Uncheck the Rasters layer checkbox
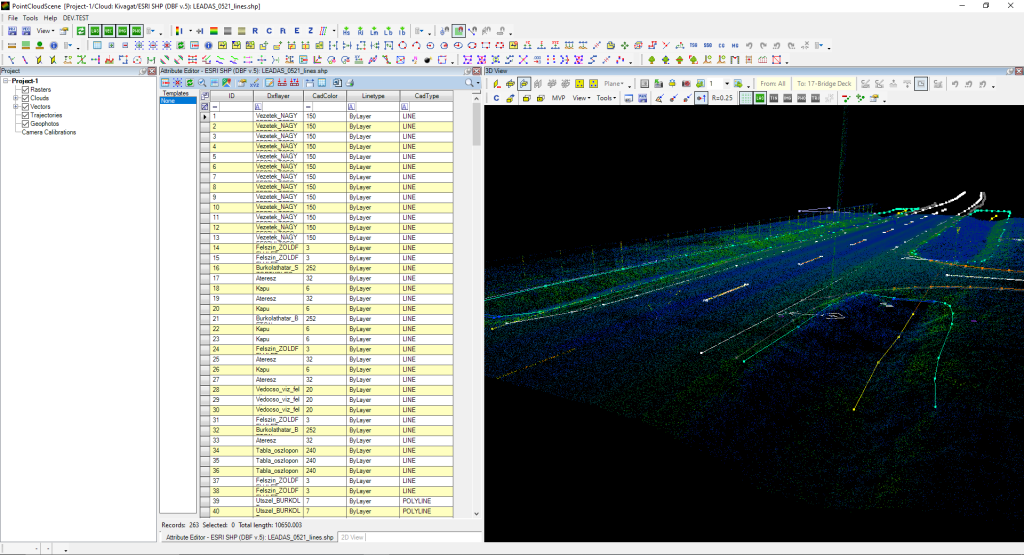Viewport: 1024px width, 555px height. point(25,90)
